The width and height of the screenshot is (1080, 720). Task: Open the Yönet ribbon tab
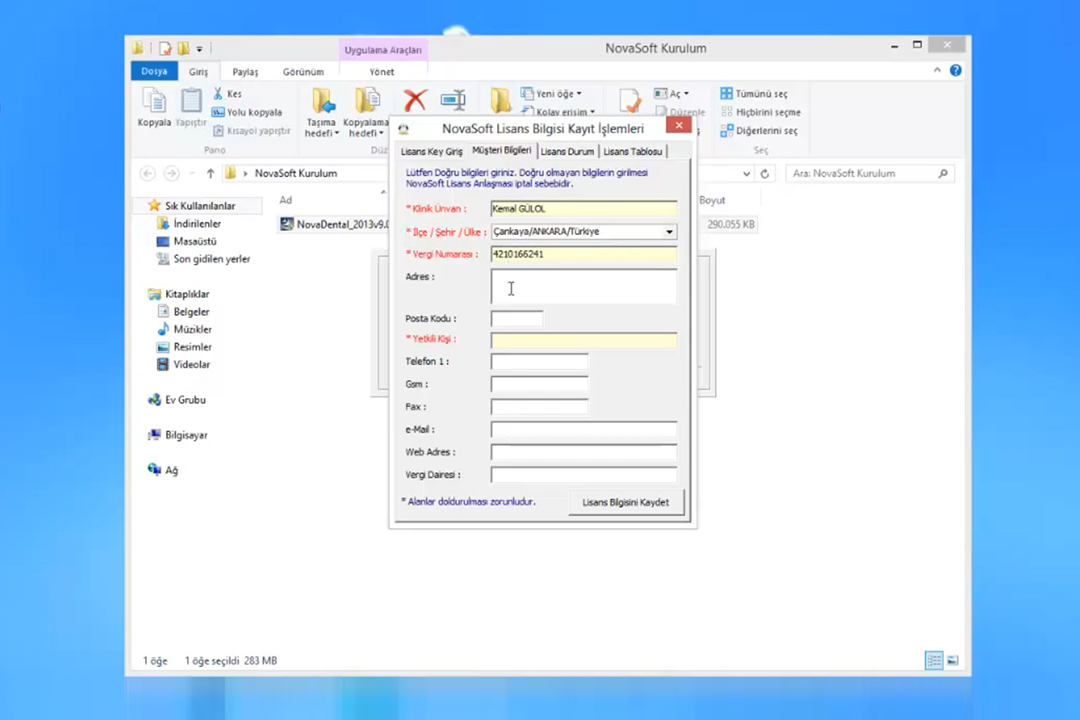coord(382,72)
